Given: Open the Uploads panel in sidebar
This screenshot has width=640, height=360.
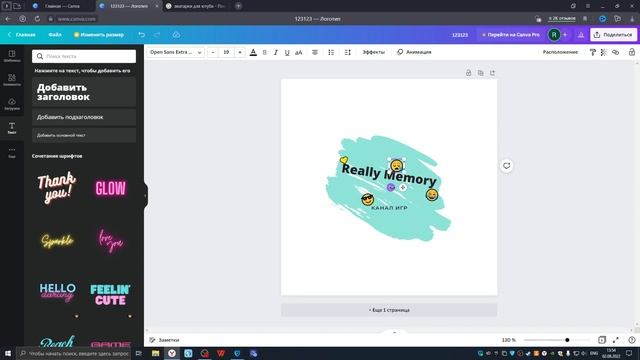Looking at the screenshot, I should point(12,104).
